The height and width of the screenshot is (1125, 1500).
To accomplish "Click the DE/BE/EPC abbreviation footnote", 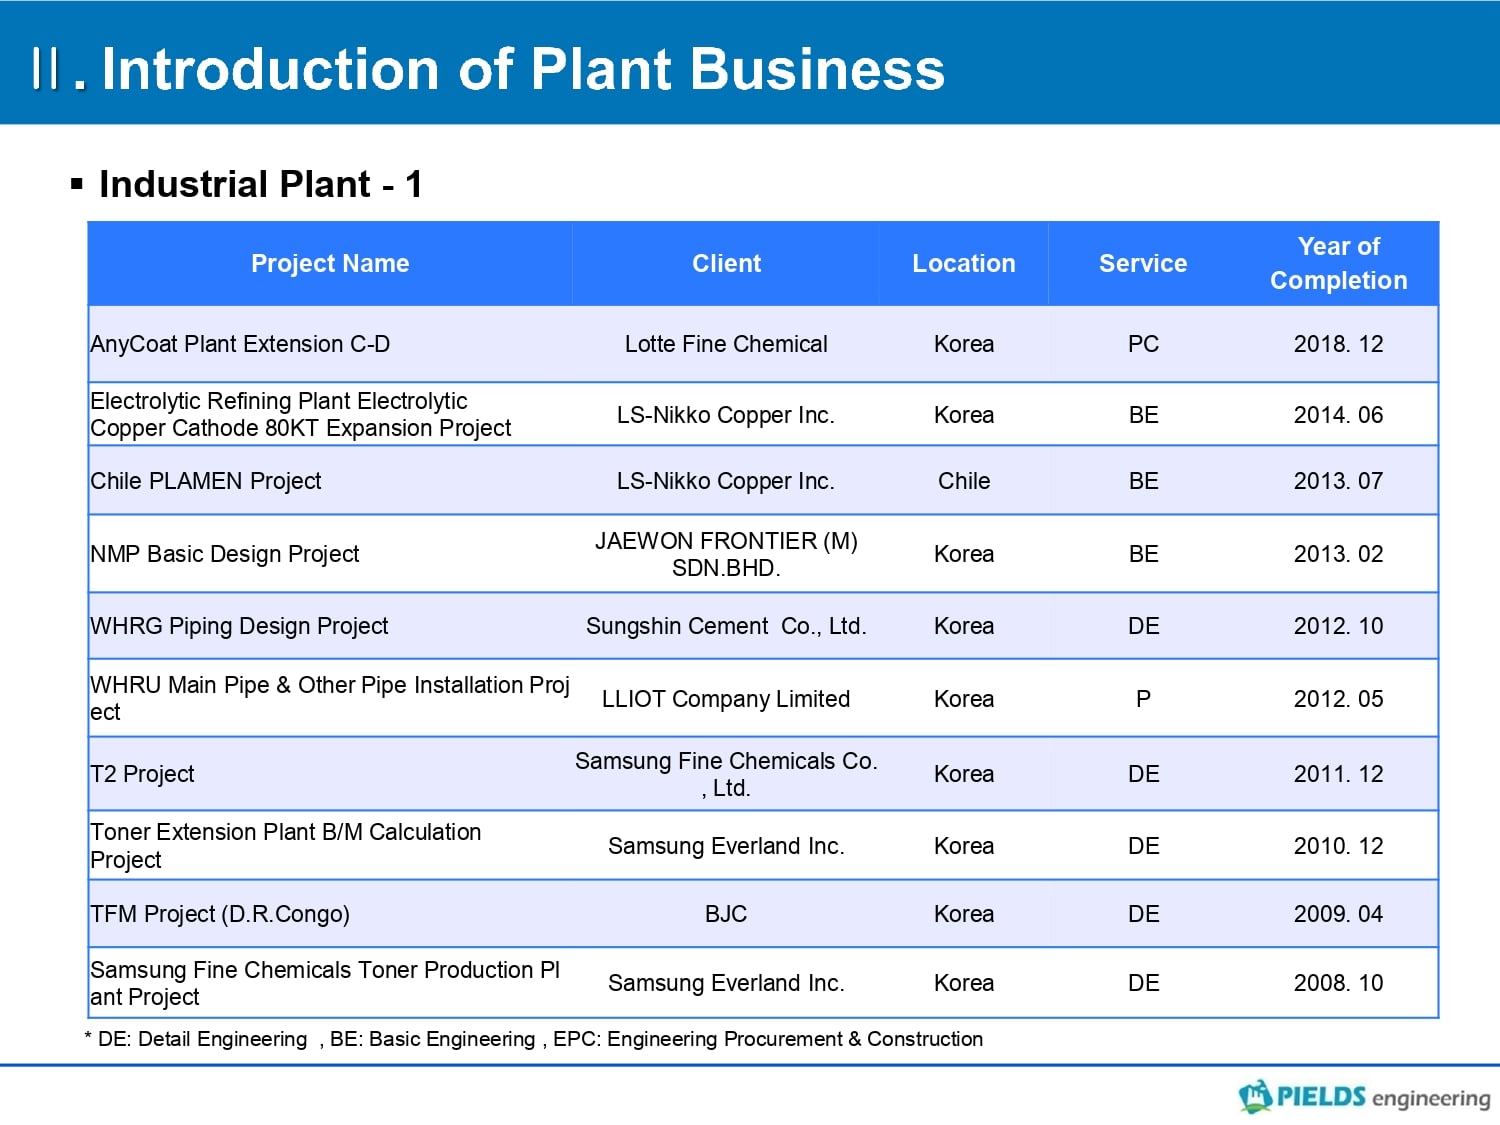I will pos(534,1039).
